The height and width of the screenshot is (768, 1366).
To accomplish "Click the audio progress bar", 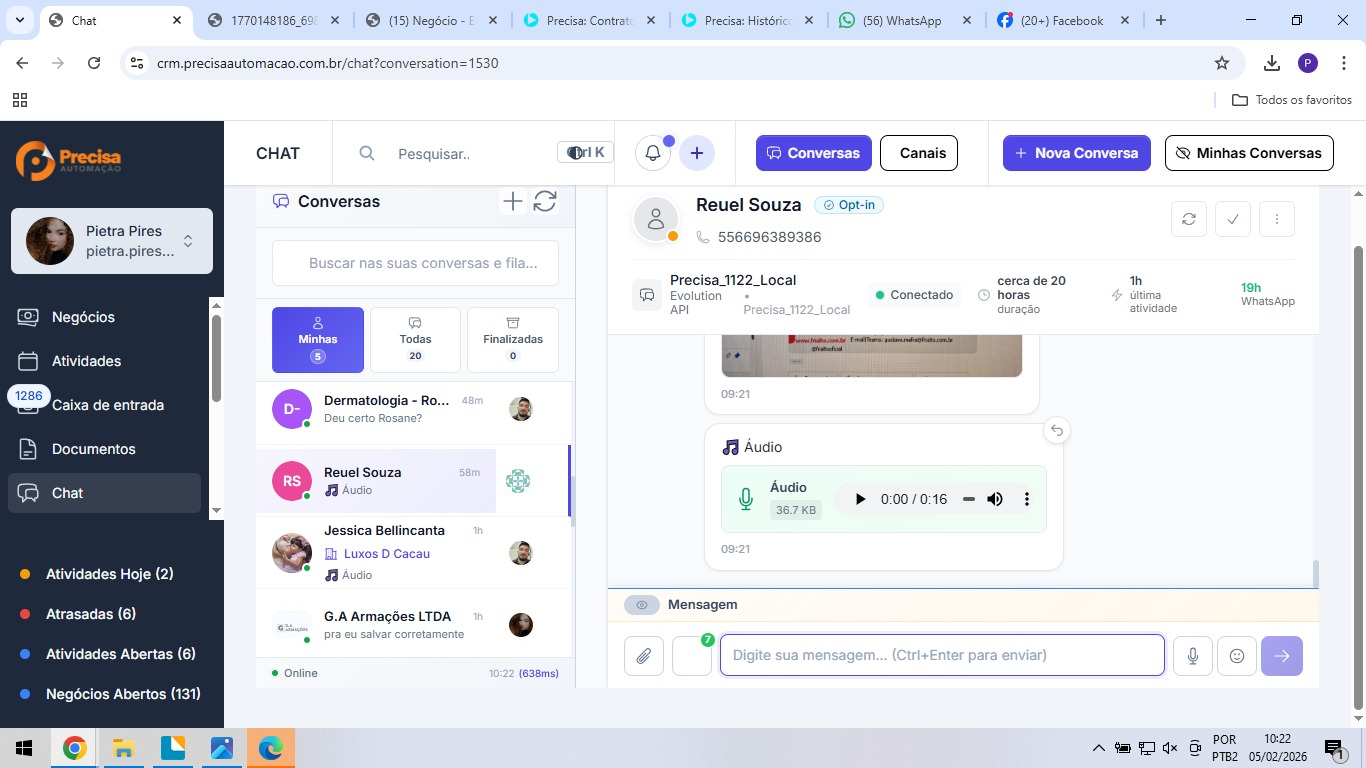I will 968,499.
